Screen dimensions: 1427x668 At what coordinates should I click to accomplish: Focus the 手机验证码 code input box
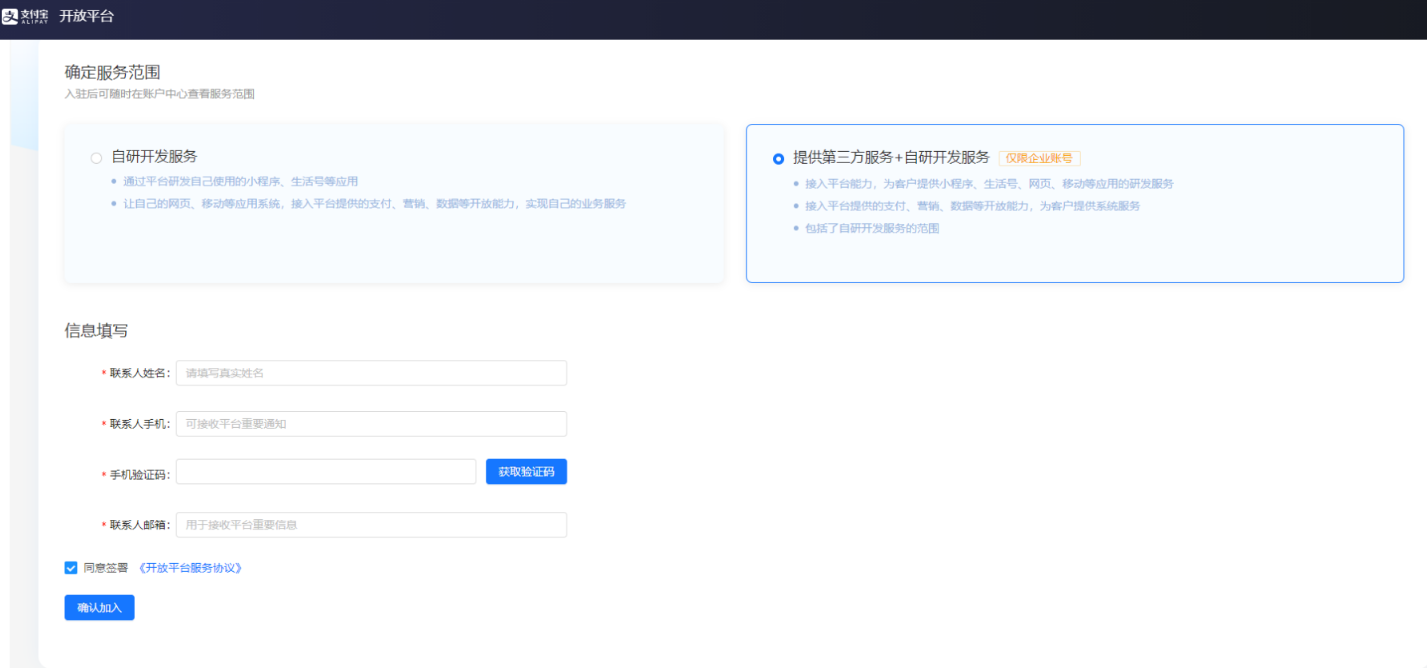(326, 472)
